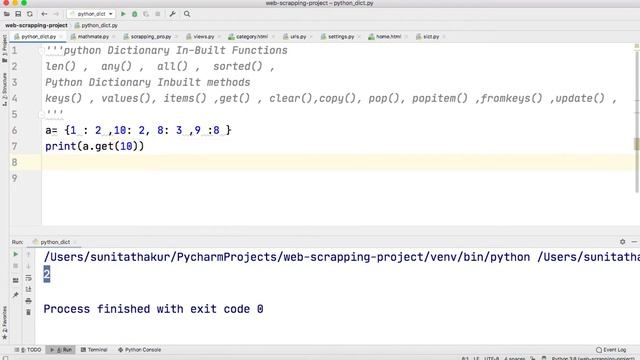Click the Save All disk icon
The height and width of the screenshot is (360, 640).
[18, 14]
